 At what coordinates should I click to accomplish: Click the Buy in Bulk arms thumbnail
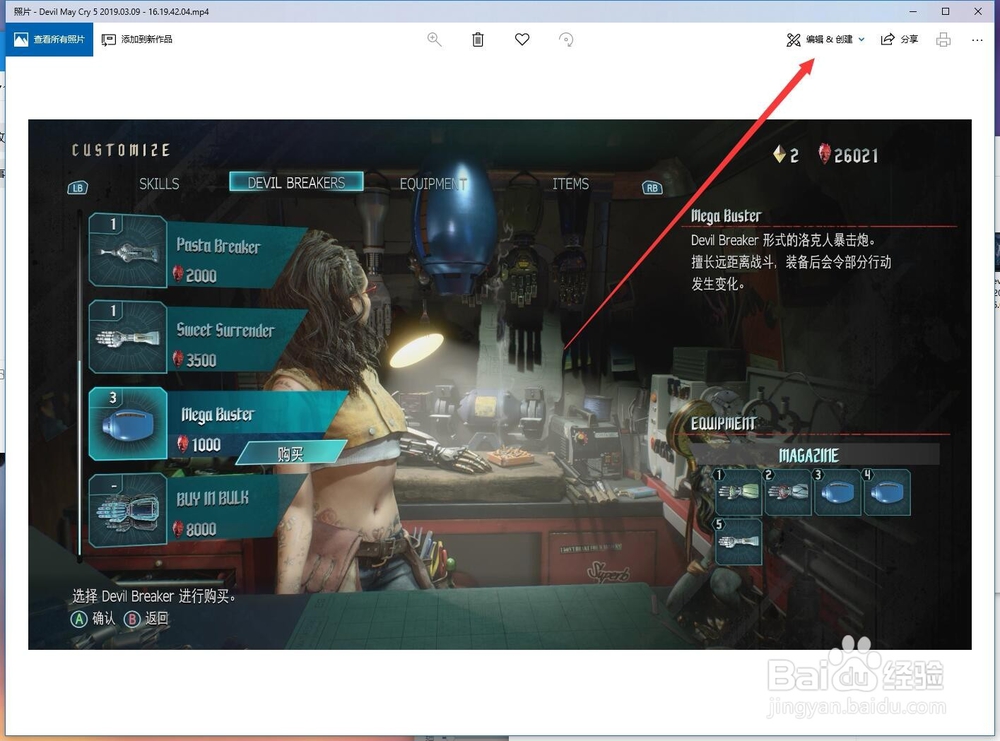[x=128, y=511]
